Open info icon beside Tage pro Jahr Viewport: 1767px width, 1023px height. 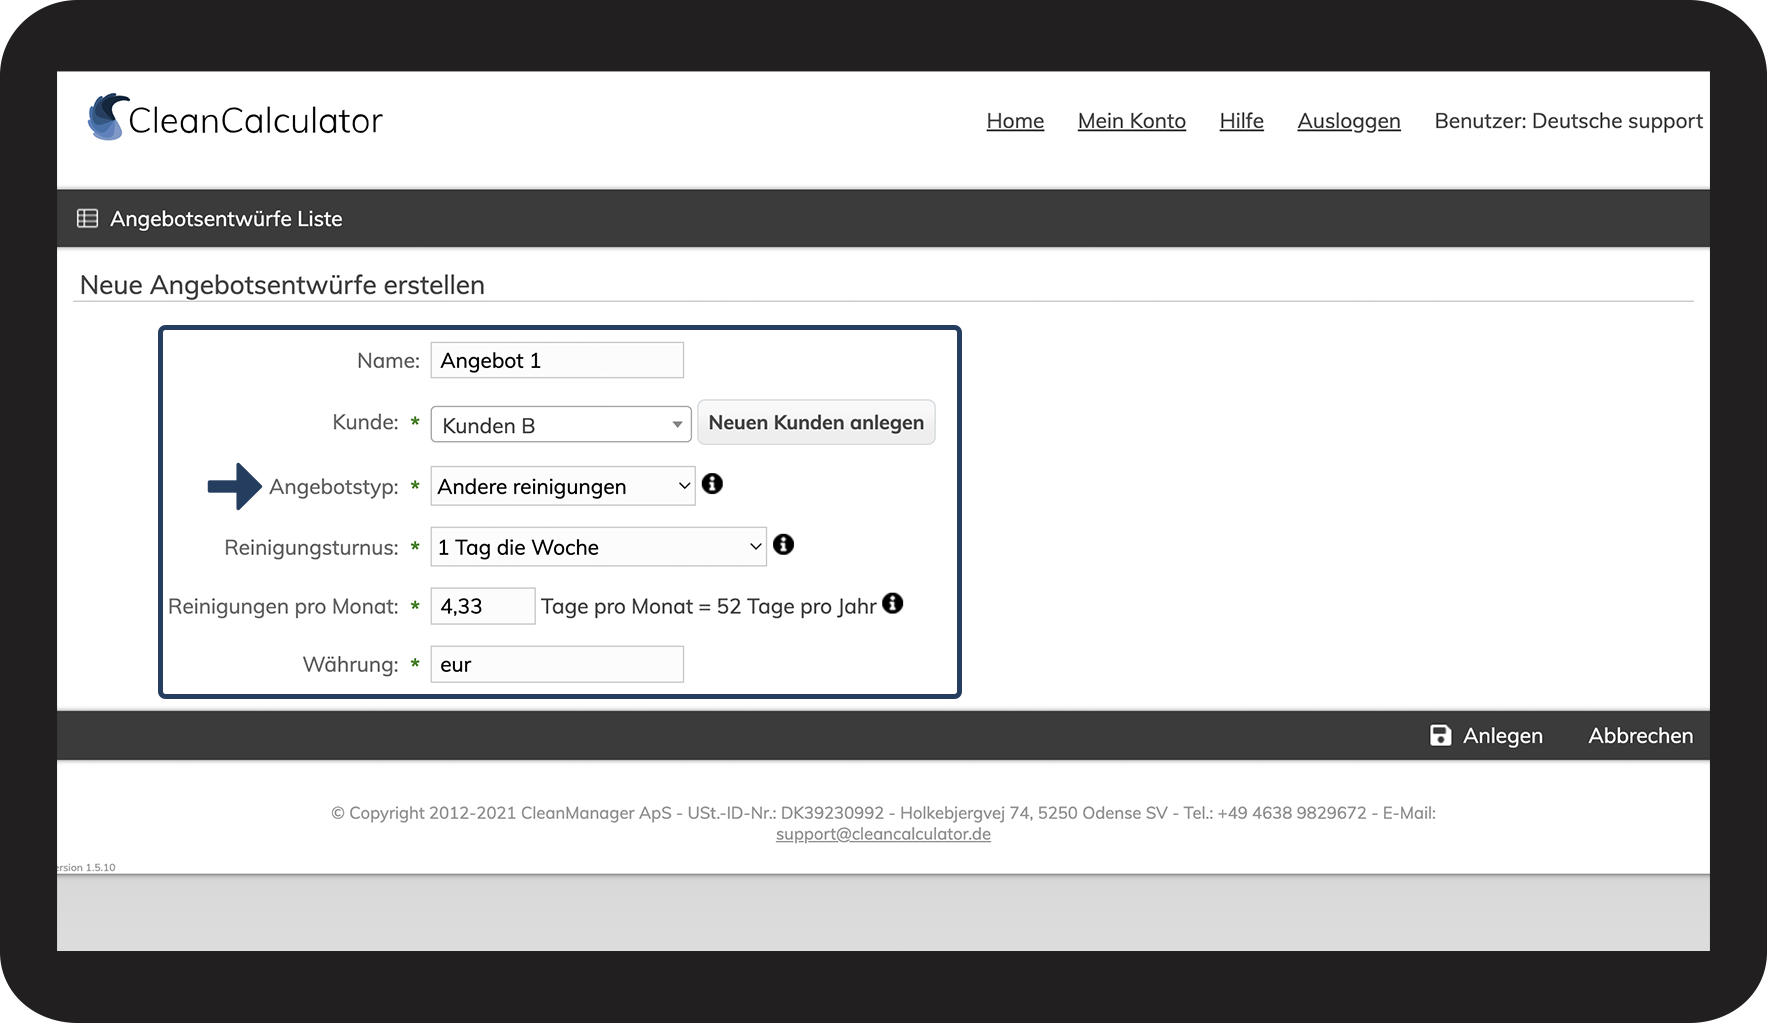[892, 603]
